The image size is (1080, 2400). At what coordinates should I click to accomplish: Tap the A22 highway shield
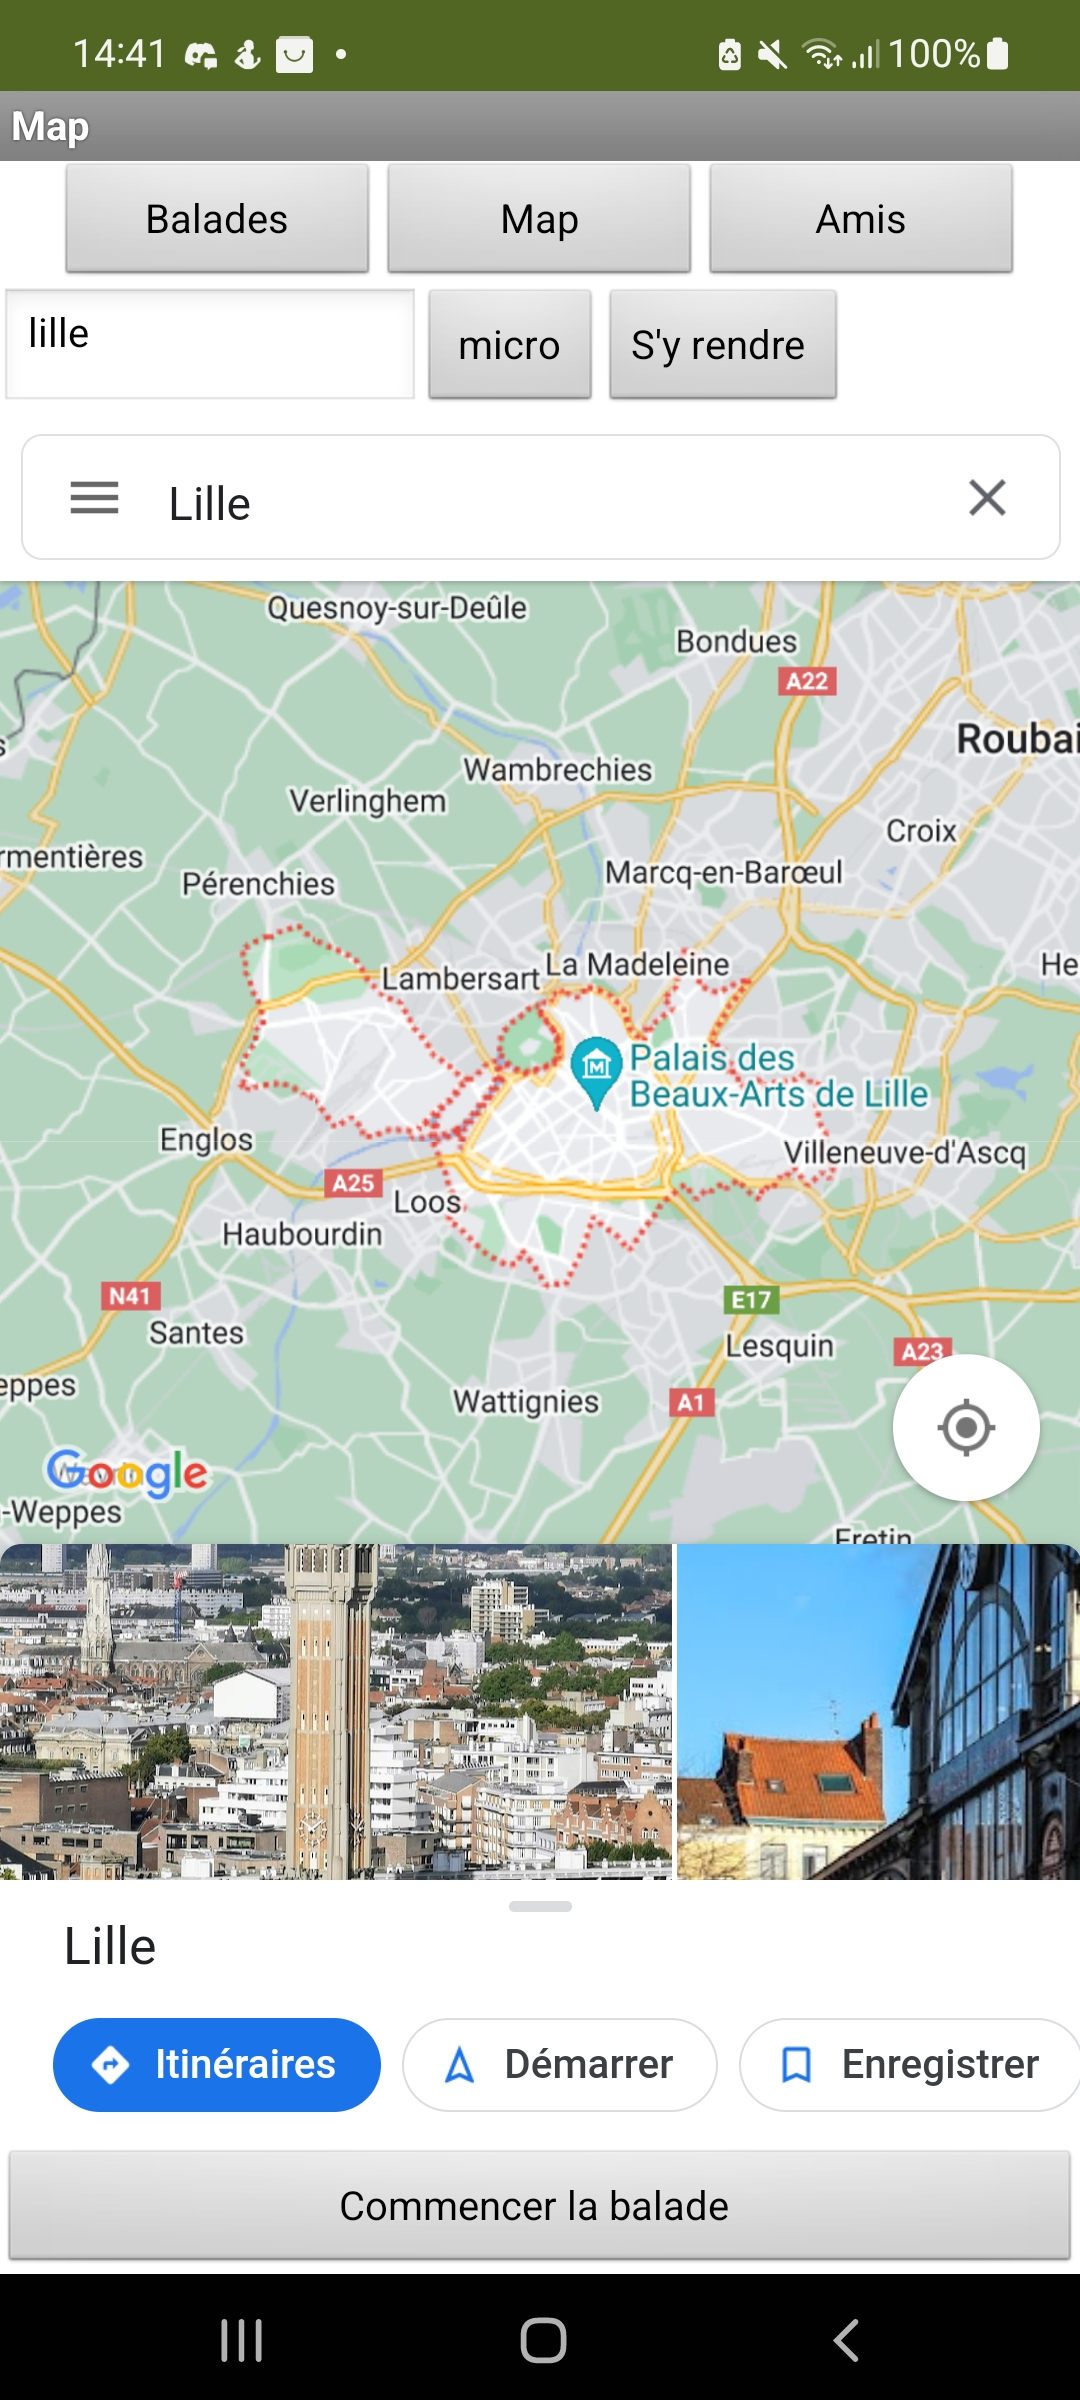coord(807,681)
